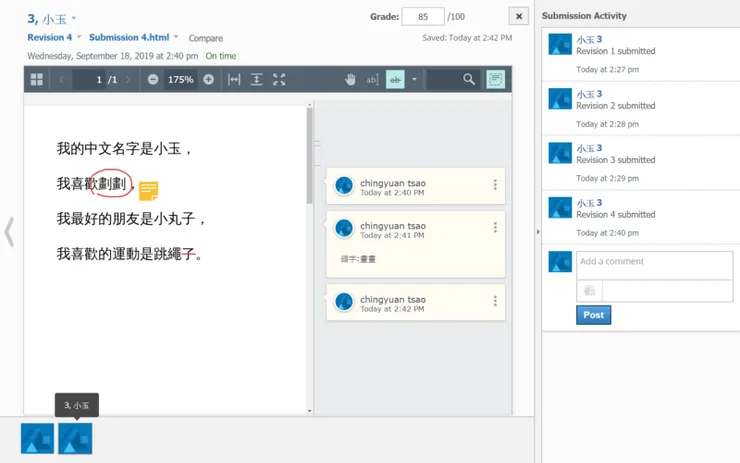
Task: Post the submission comment
Action: 593,315
